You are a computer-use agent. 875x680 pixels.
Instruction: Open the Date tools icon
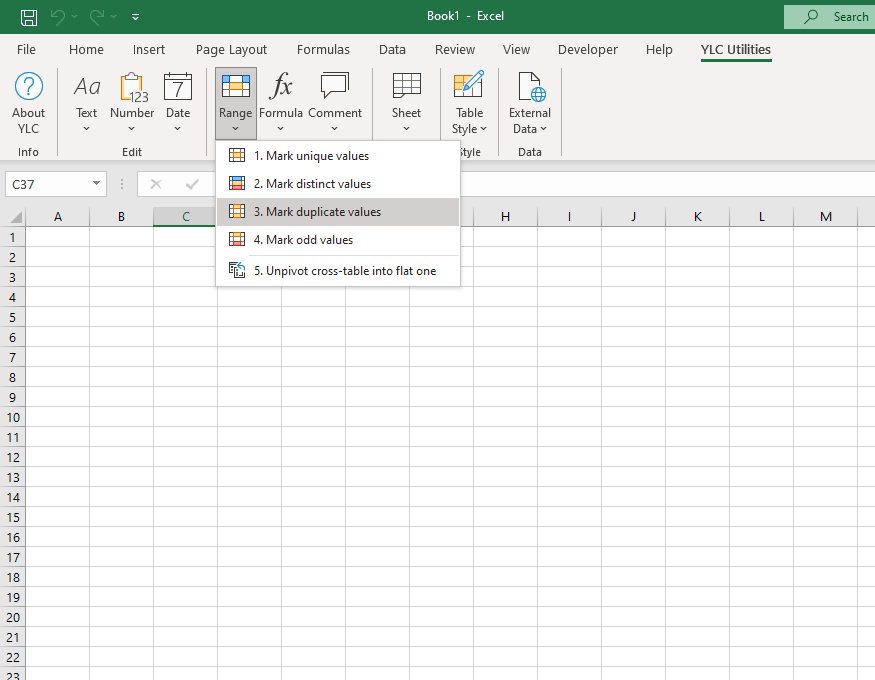(178, 88)
